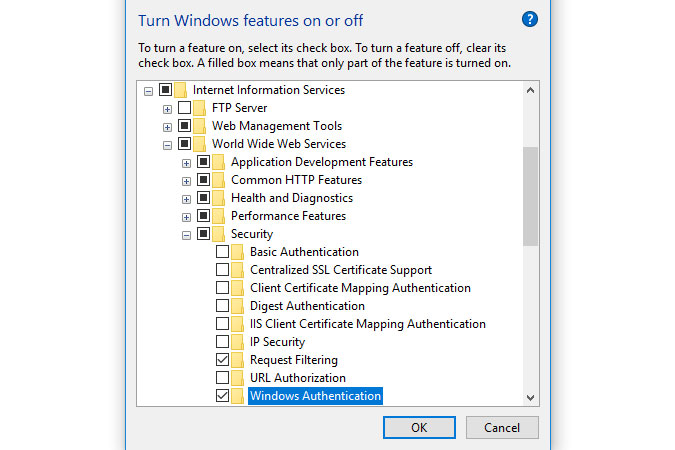Viewport: 675px width, 450px height.
Task: Click the FTP Server folder icon
Action: tap(200, 108)
